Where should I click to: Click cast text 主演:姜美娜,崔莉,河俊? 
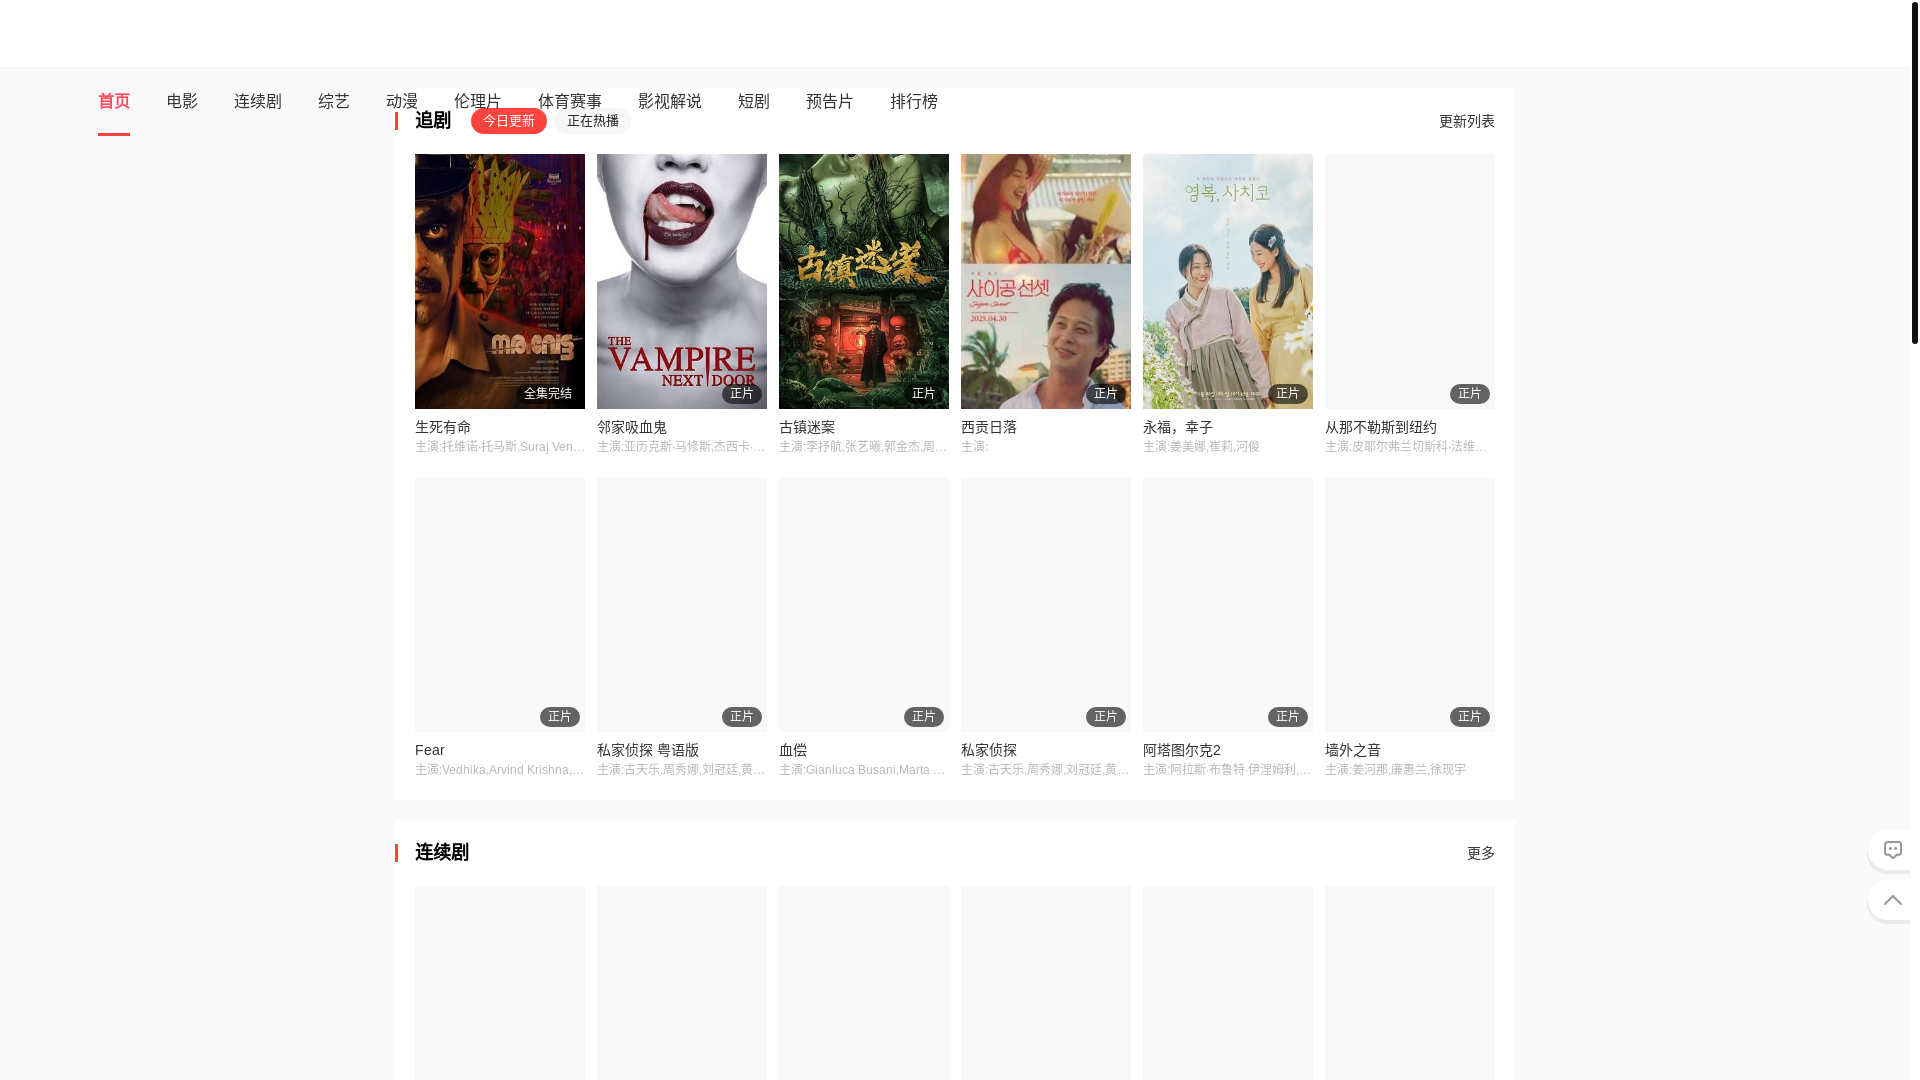point(1201,447)
